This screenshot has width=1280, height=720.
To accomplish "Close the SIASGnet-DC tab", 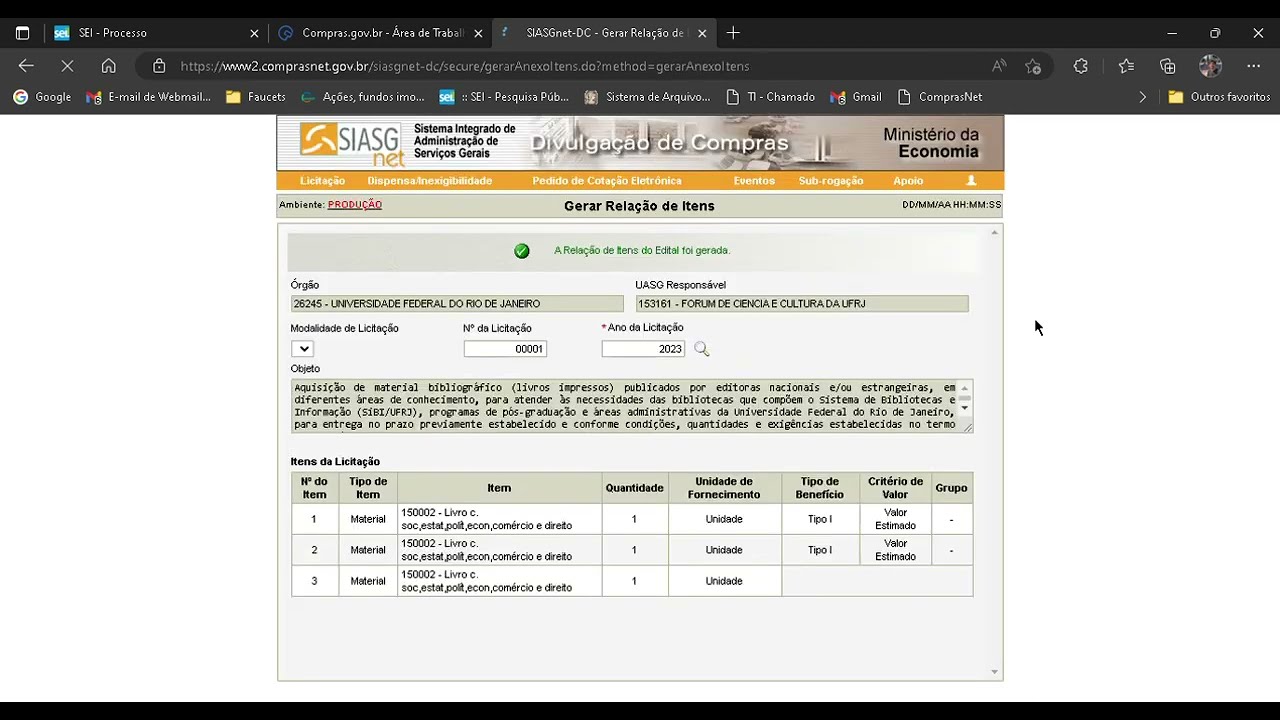I will 702,33.
